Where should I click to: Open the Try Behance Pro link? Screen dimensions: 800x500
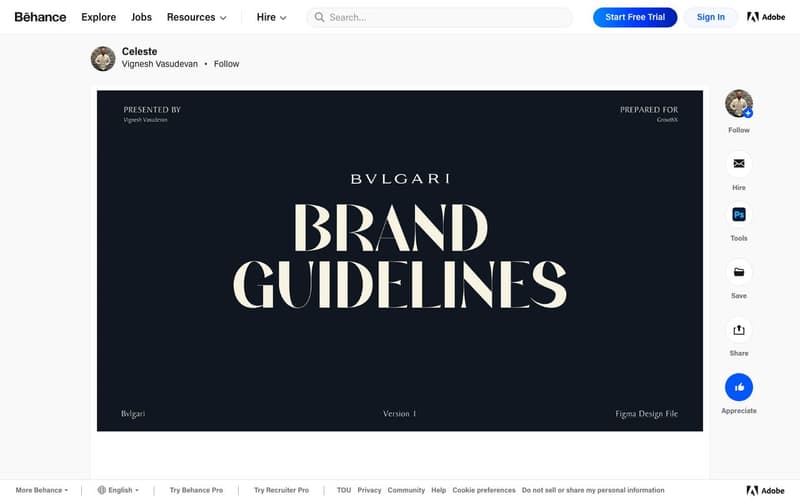(x=196, y=490)
